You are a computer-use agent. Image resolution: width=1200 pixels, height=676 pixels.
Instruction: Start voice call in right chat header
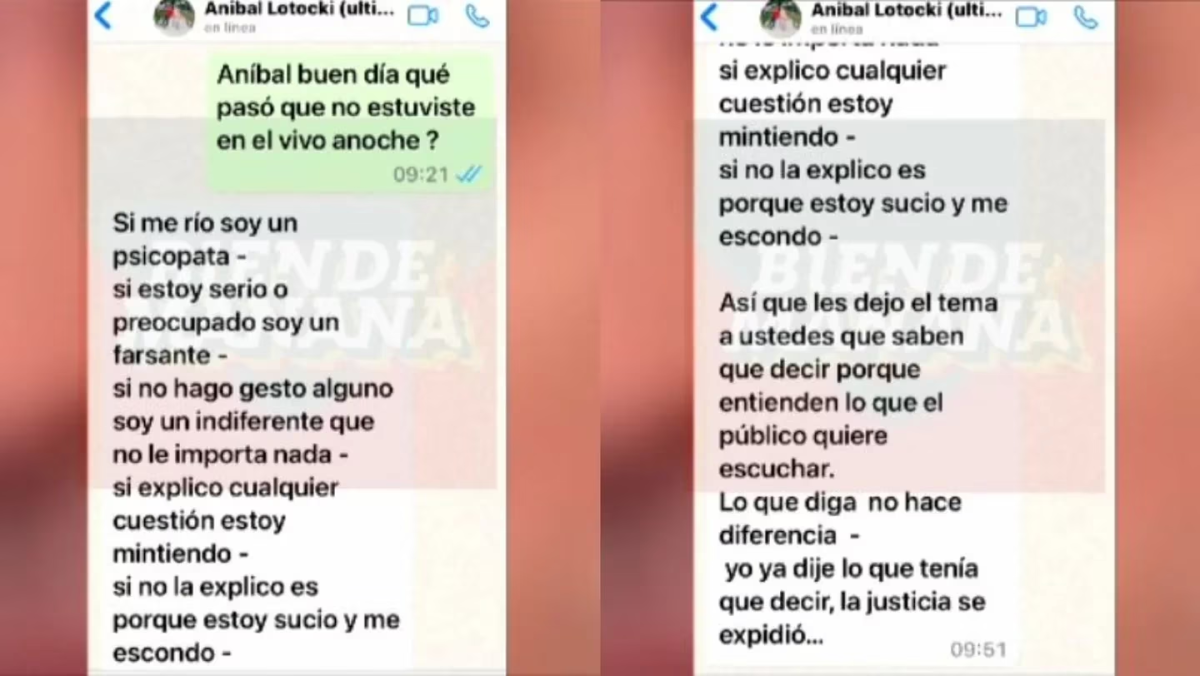(1085, 16)
